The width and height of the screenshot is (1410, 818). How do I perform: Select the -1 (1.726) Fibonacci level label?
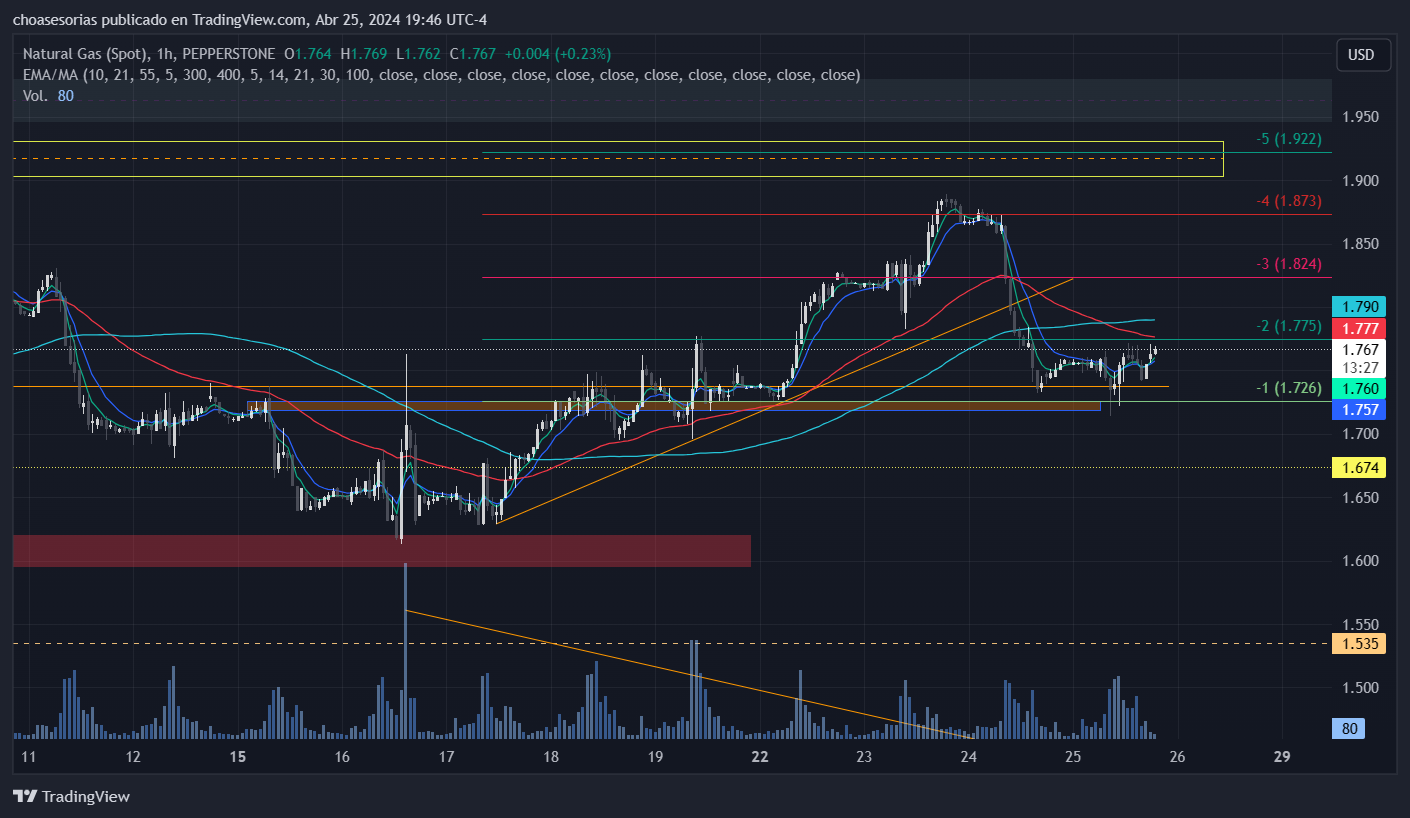tap(1289, 388)
